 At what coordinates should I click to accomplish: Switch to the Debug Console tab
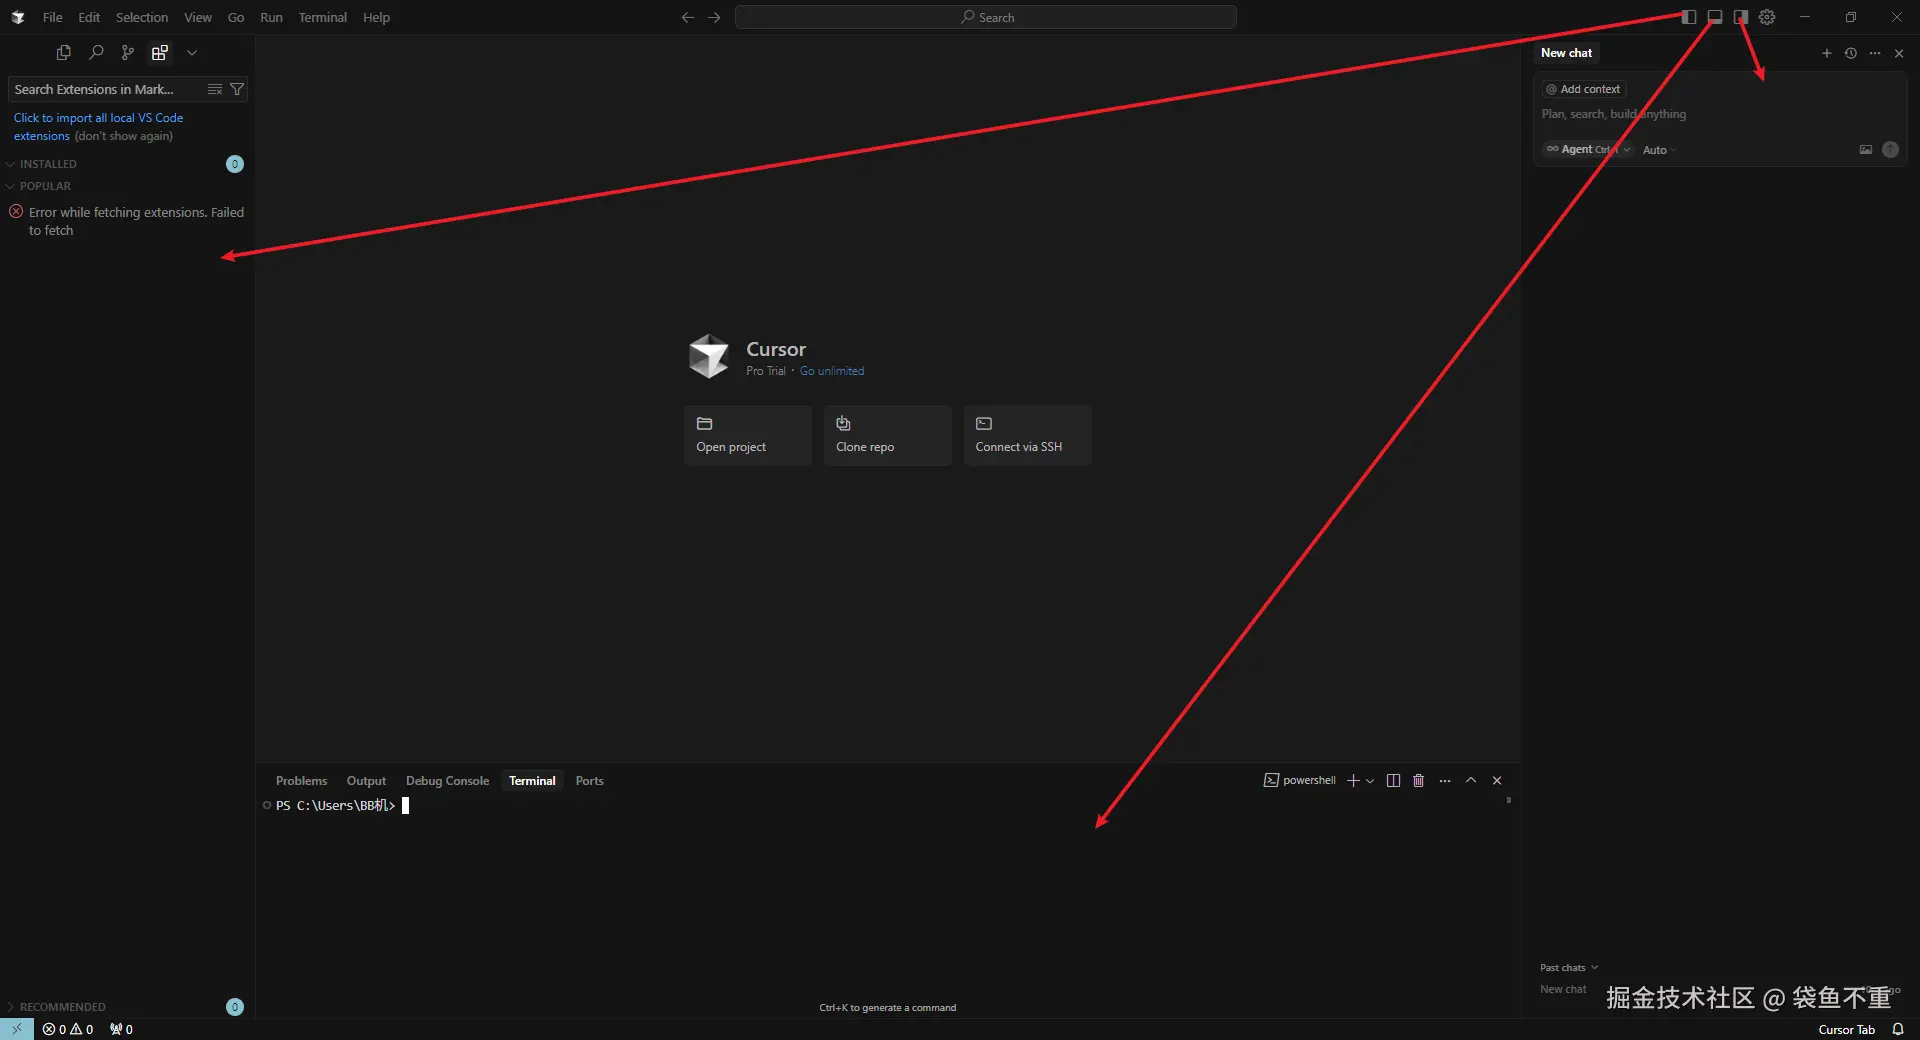[447, 781]
